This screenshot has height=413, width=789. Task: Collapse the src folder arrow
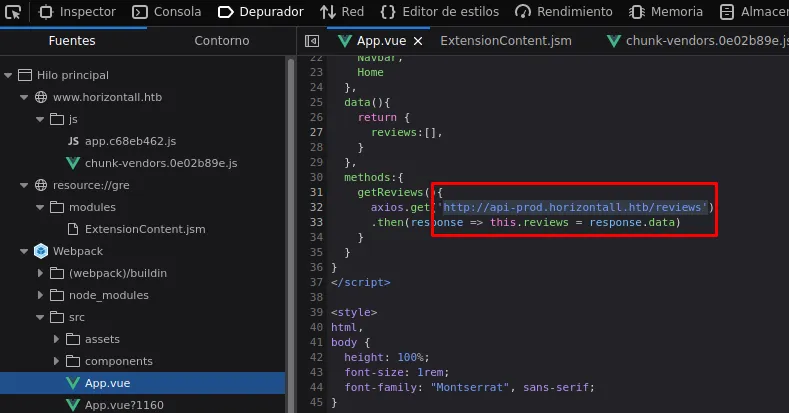(x=40, y=317)
